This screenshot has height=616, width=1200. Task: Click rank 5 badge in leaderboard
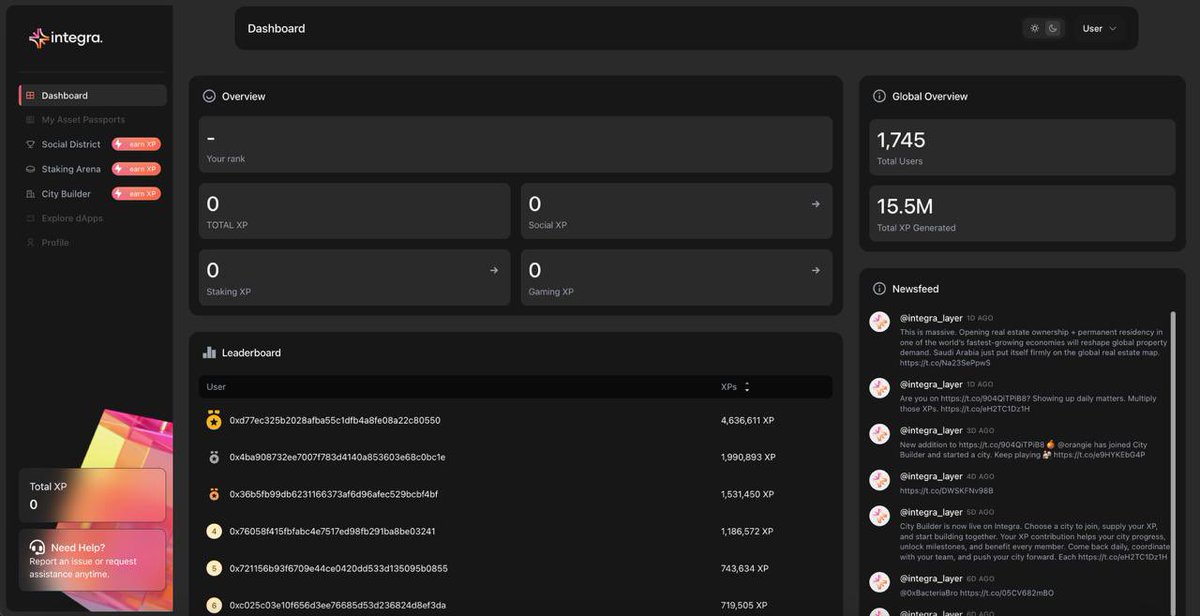point(214,568)
